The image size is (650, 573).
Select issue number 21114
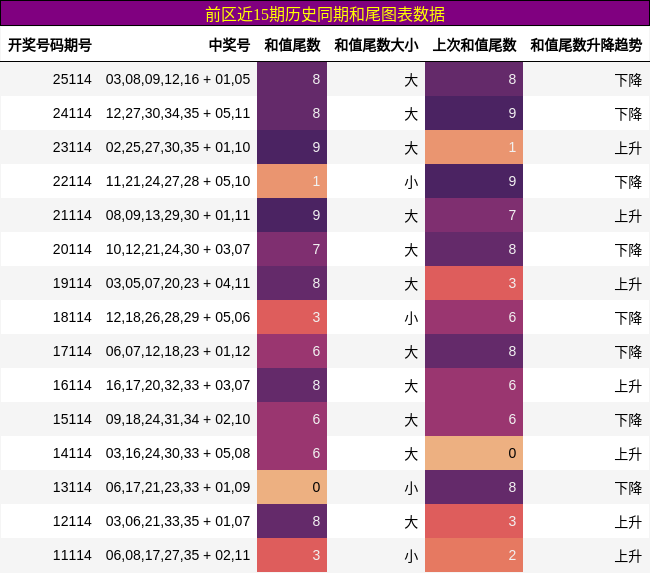[x=72, y=215]
